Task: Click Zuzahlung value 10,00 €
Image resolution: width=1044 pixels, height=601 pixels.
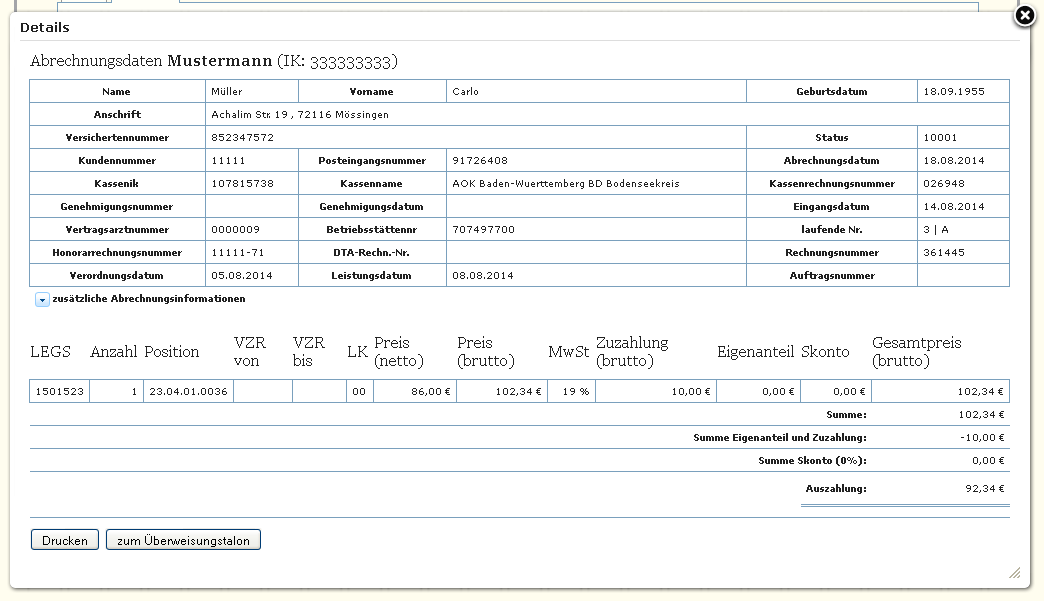Action: point(690,391)
